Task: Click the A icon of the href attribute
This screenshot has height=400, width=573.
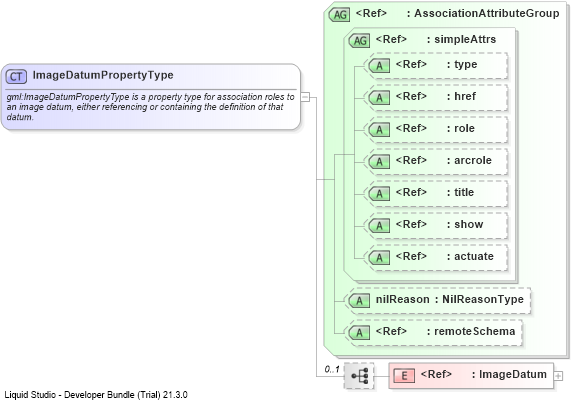Action: pos(379,98)
